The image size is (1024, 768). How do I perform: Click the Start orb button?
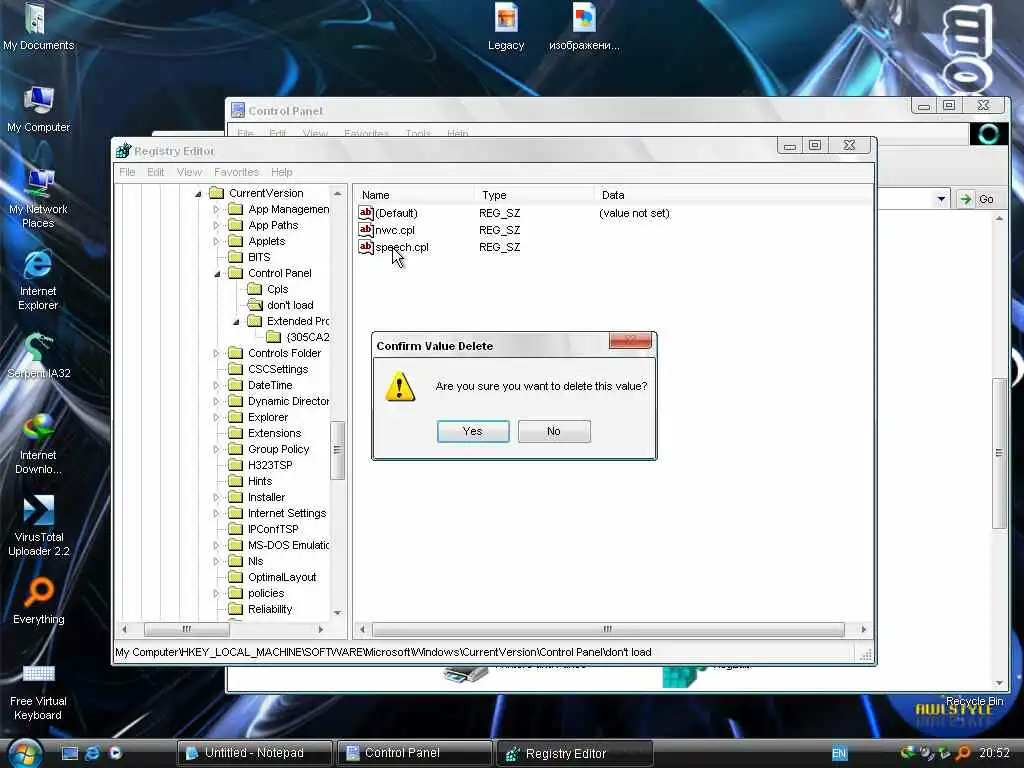[x=25, y=753]
